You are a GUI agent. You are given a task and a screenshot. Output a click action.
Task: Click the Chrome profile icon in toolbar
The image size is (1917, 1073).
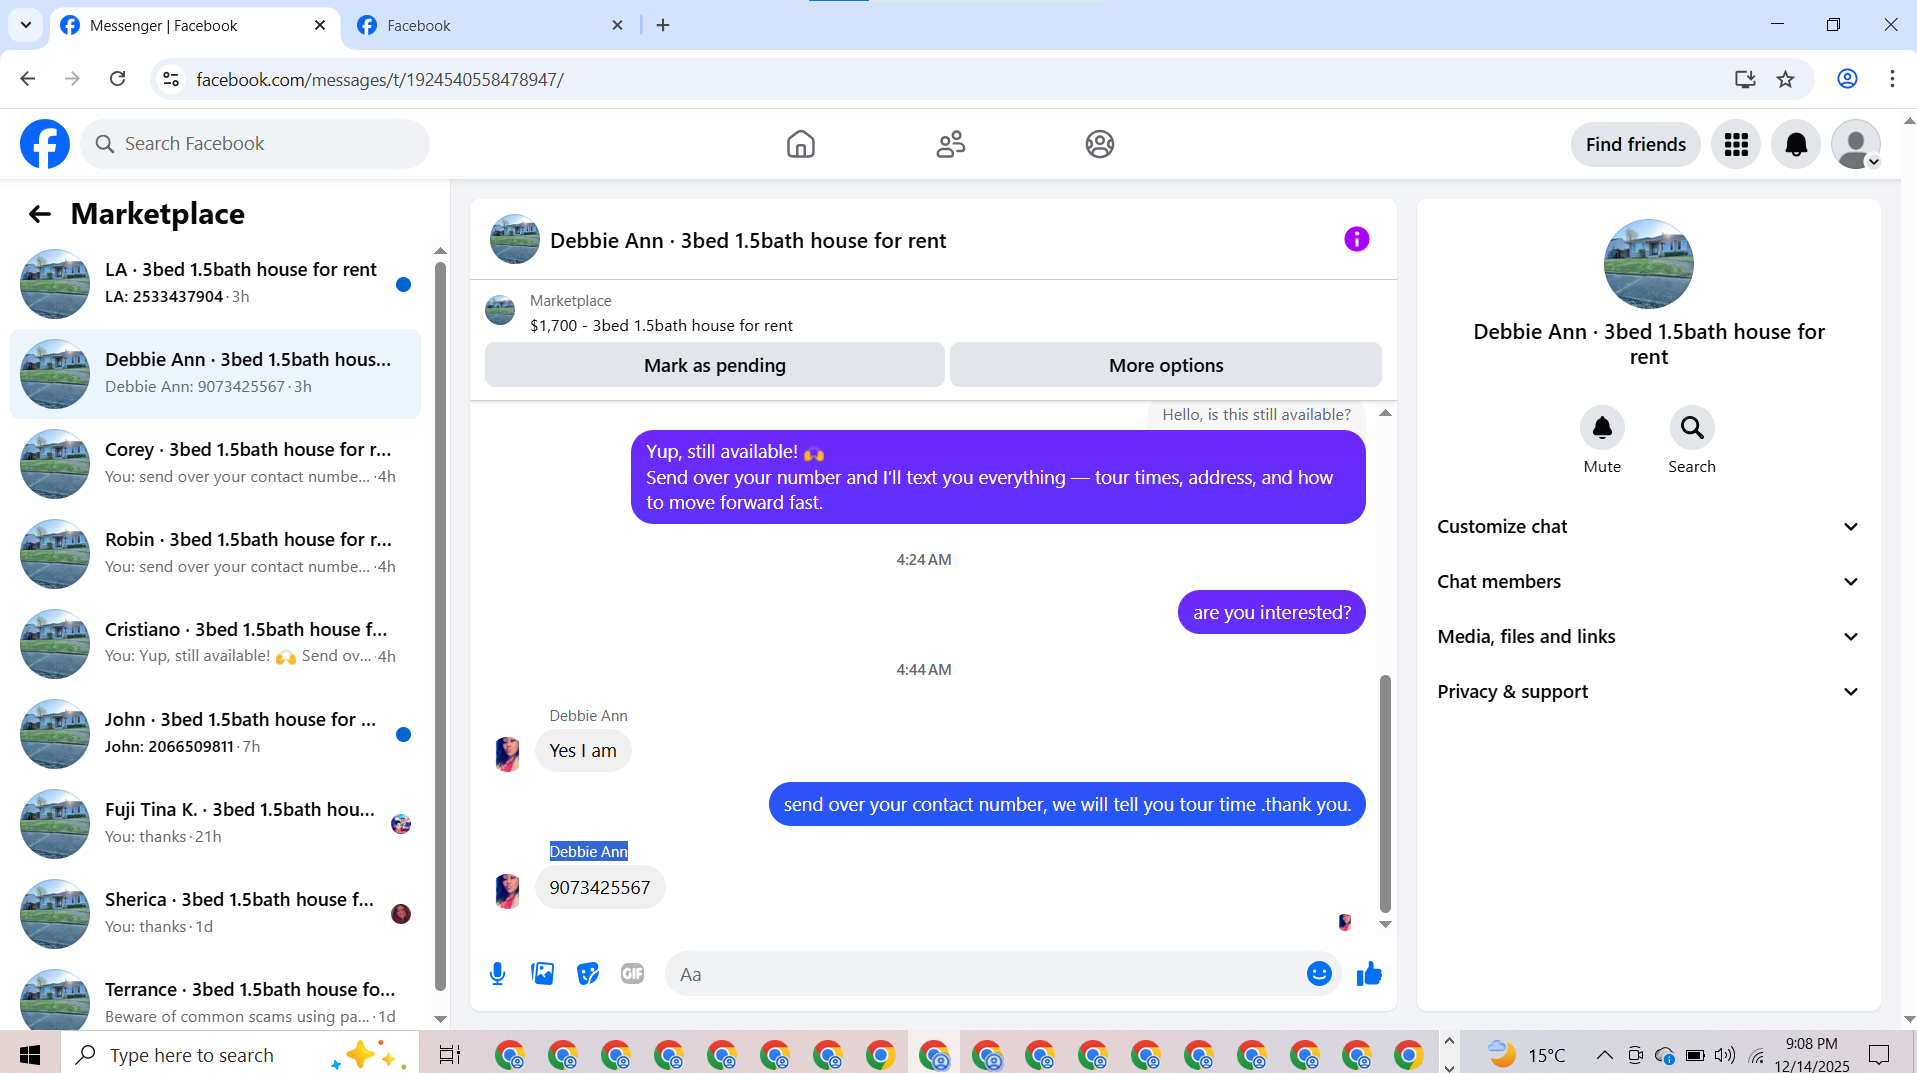pyautogui.click(x=1847, y=79)
